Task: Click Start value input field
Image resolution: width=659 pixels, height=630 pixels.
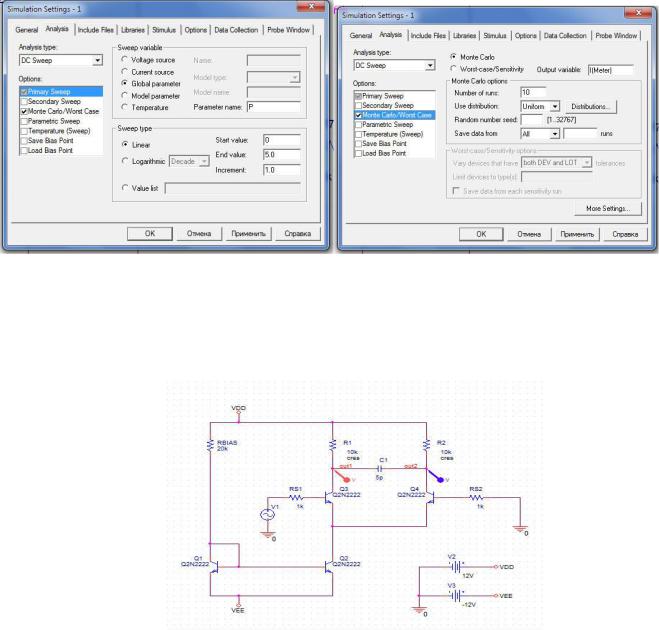Action: (x=282, y=140)
